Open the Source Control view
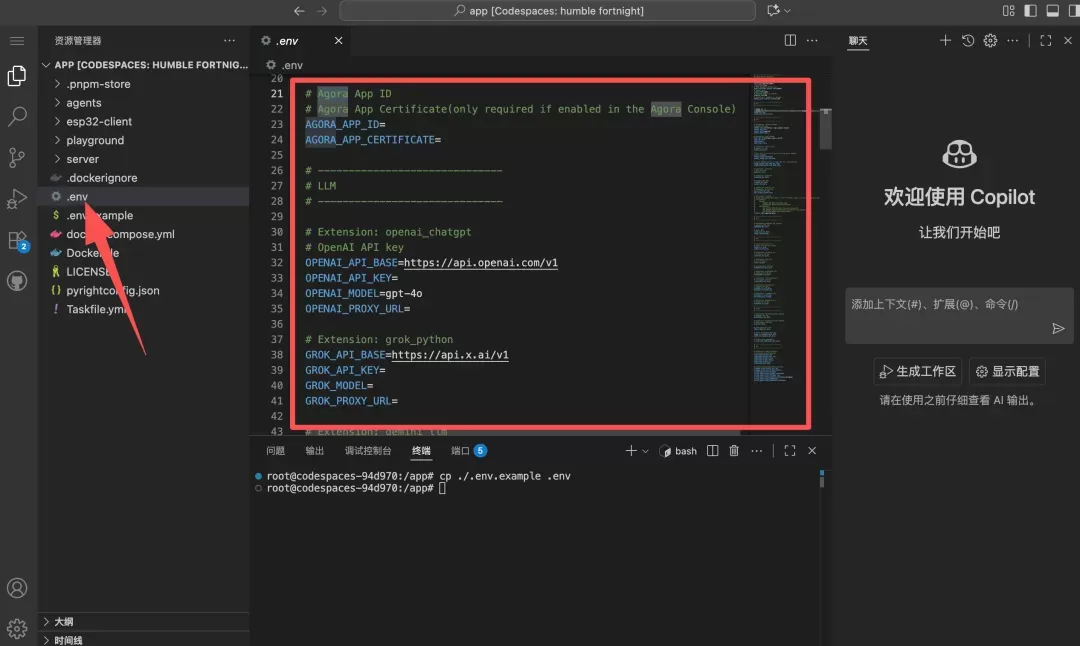This screenshot has height=646, width=1080. tap(17, 158)
